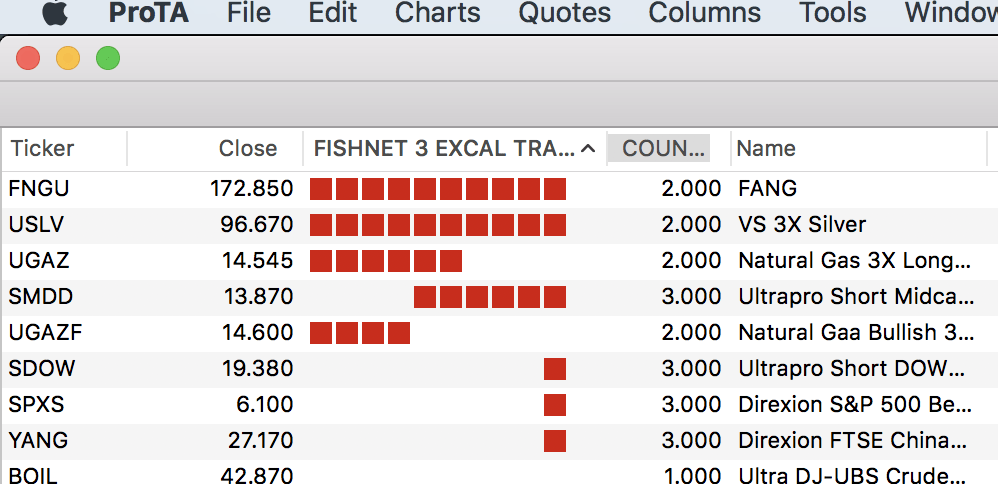
Task: Click close value 19.380
Action: (258, 369)
